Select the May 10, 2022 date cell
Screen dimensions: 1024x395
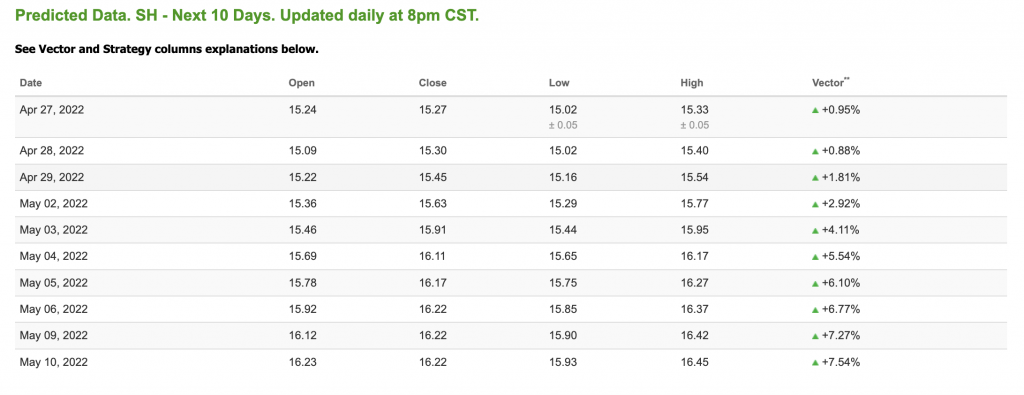tap(54, 362)
